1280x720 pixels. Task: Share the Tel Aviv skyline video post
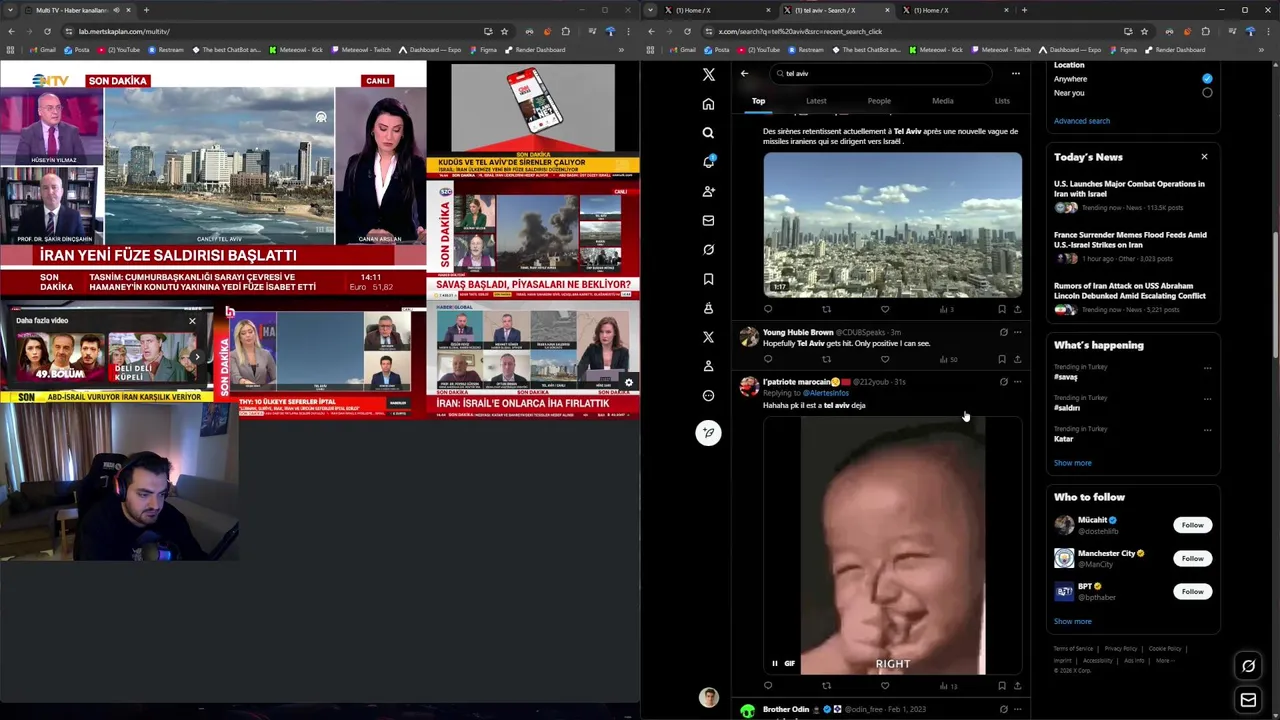click(x=1017, y=309)
